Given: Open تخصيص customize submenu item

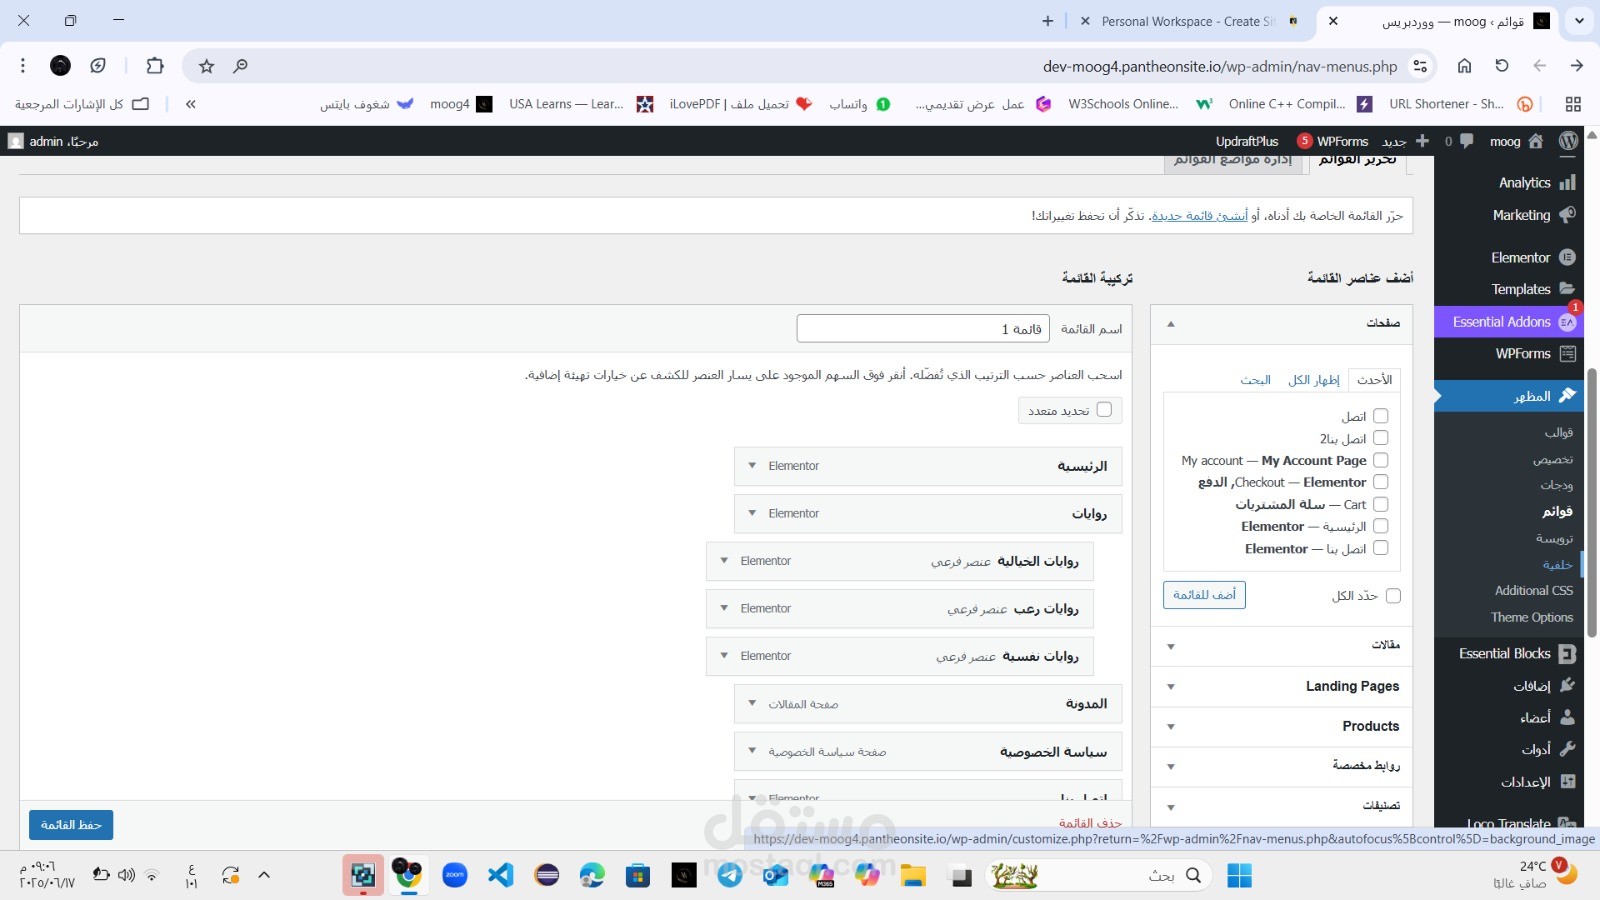Looking at the screenshot, I should [1553, 460].
